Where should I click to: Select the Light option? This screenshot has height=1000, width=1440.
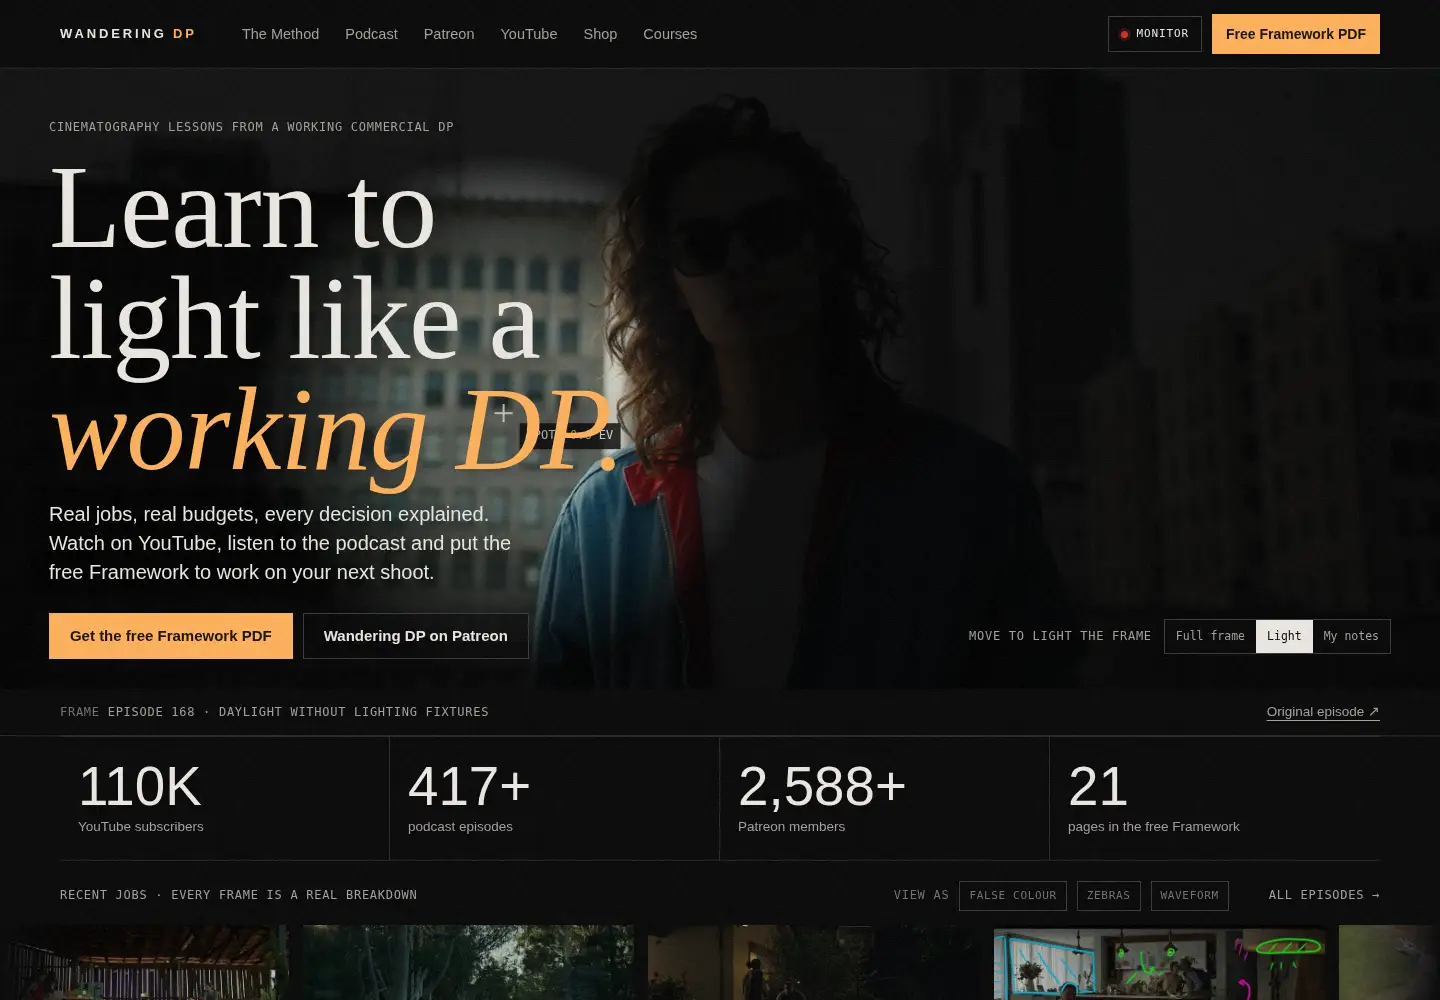point(1284,636)
